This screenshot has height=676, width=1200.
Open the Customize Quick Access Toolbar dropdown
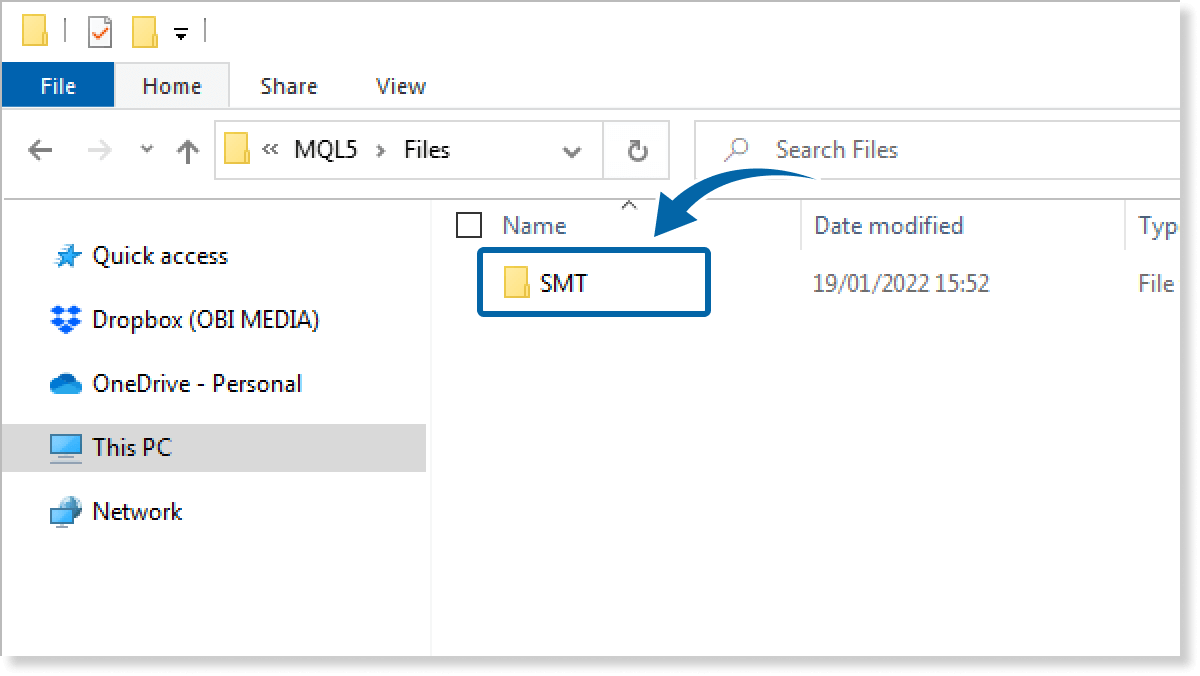pos(180,34)
